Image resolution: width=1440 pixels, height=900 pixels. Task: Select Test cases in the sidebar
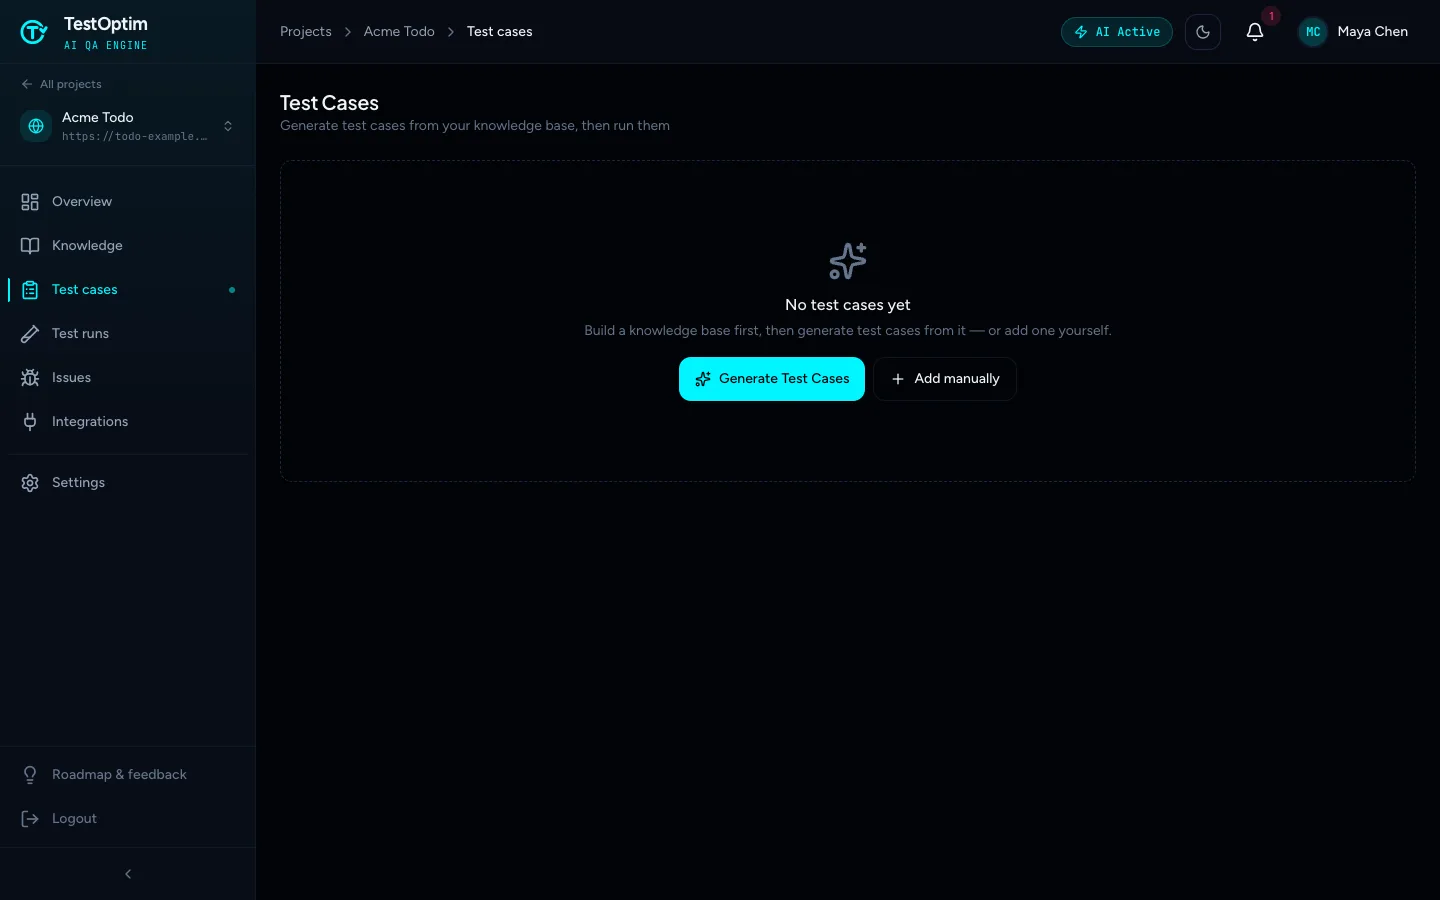(128, 290)
